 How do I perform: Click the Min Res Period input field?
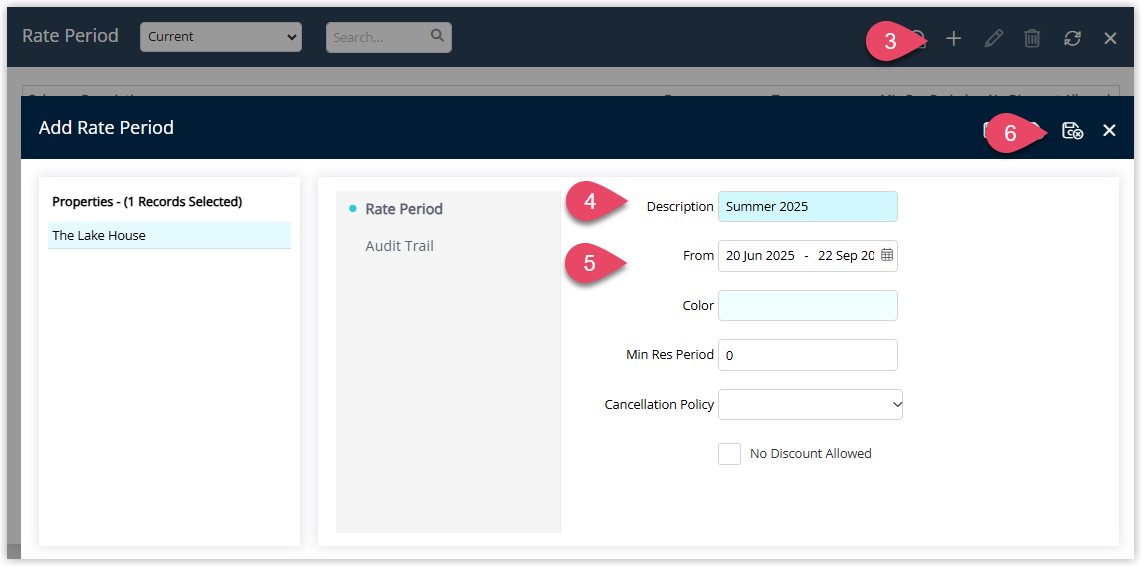tap(808, 355)
